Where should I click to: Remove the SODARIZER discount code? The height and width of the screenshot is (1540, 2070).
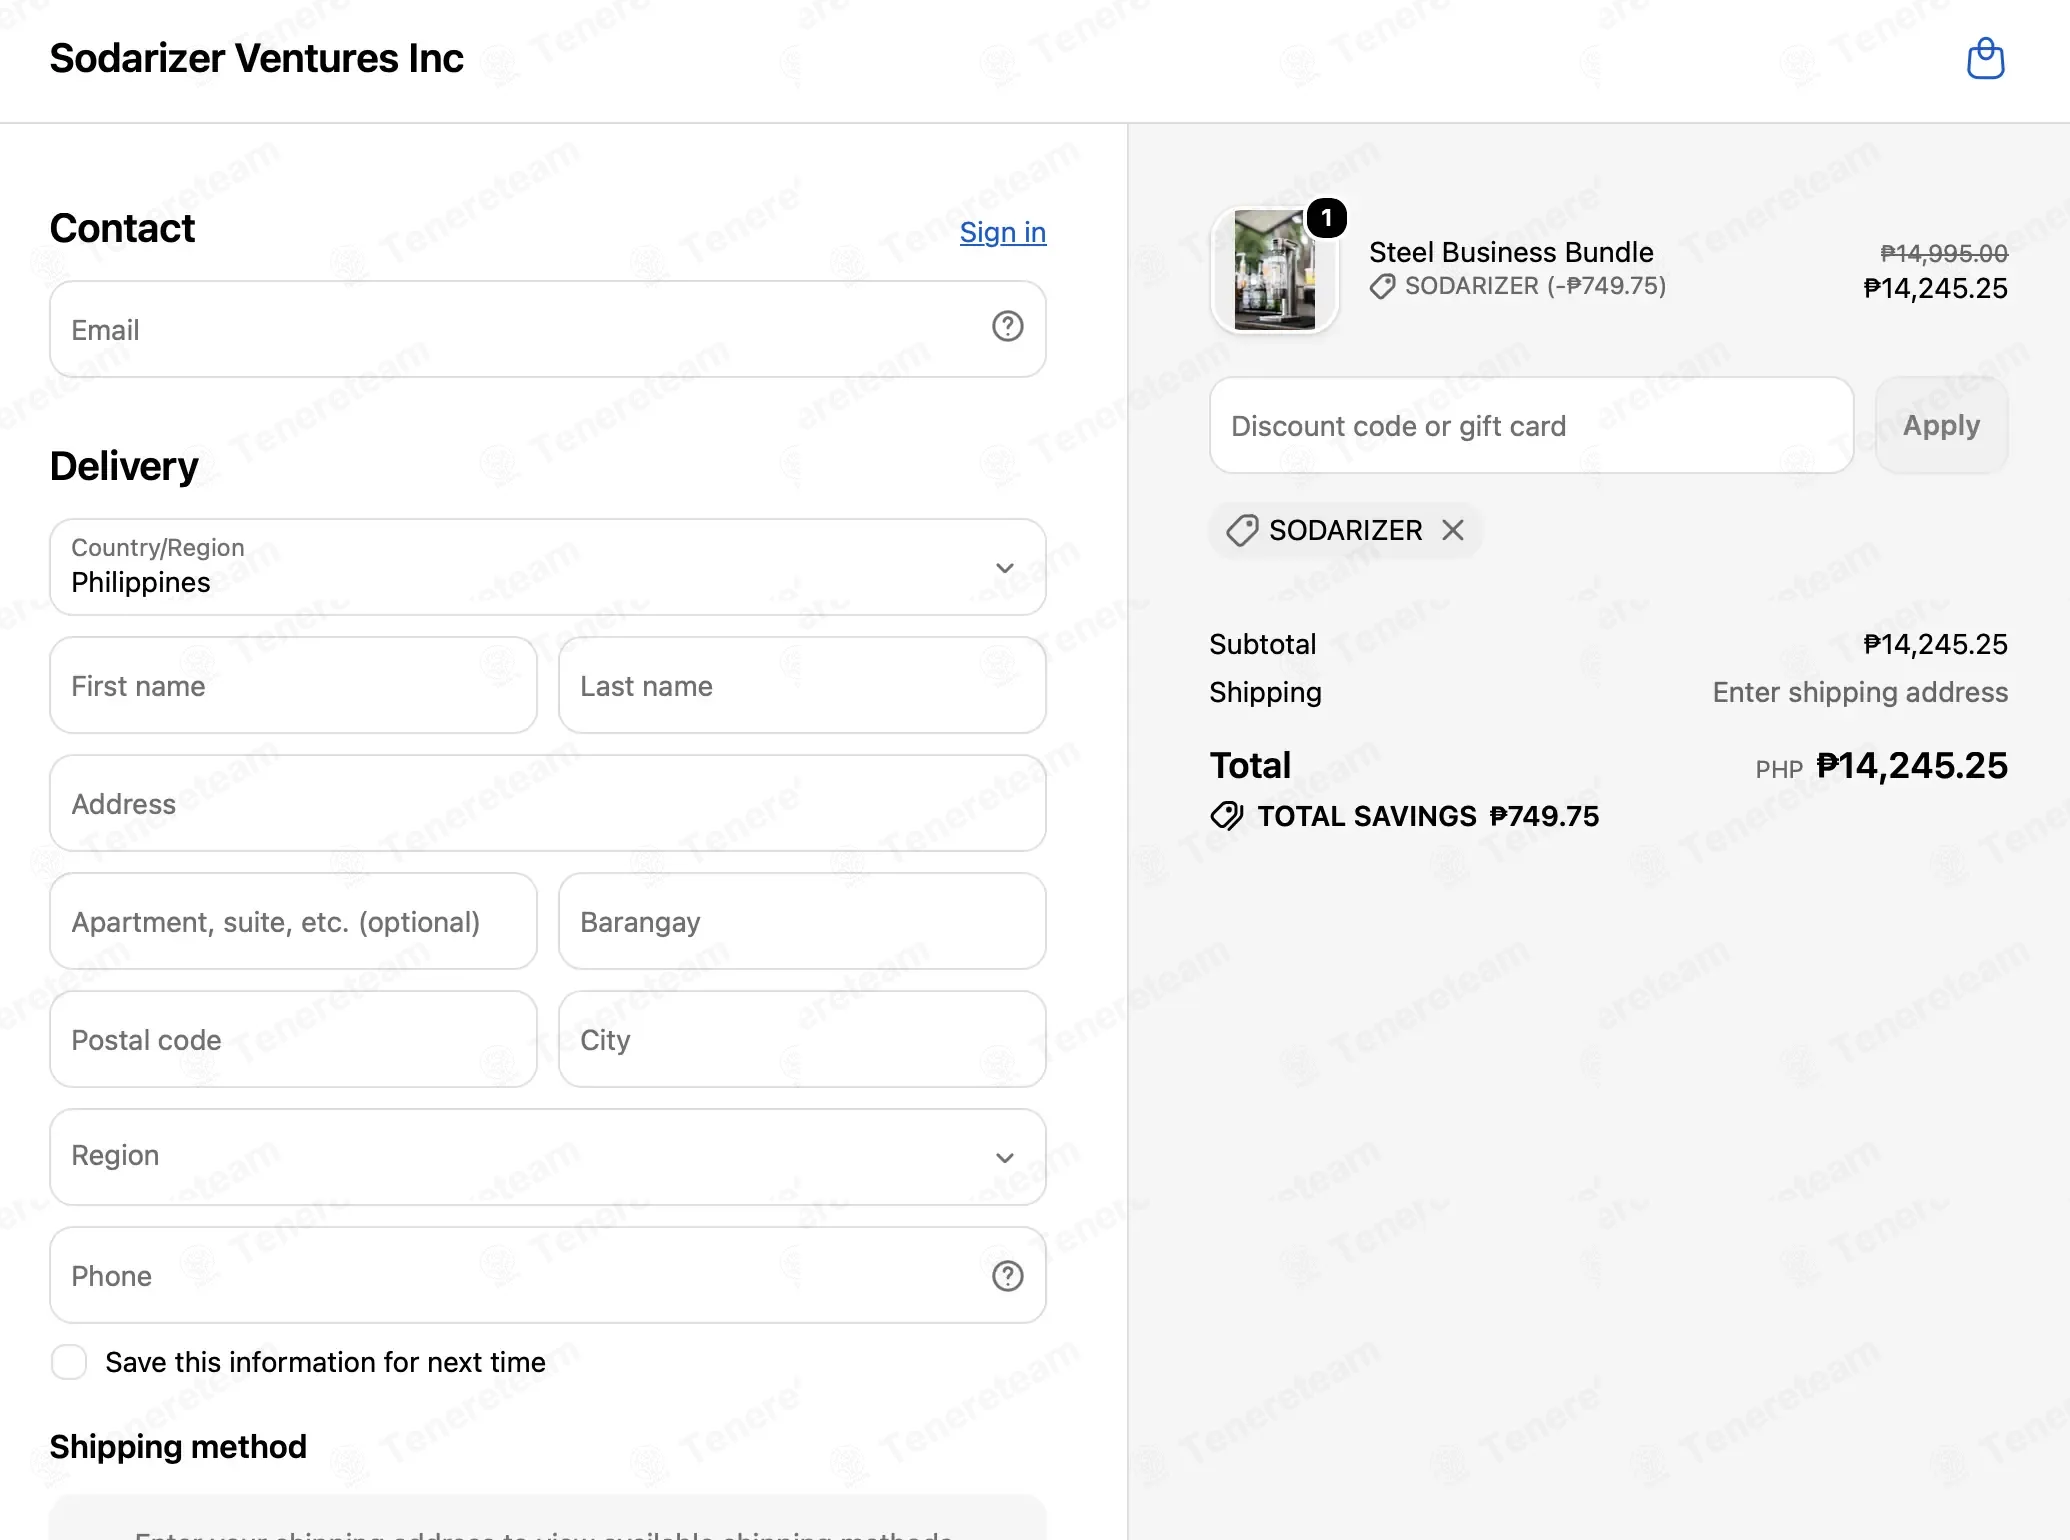(1453, 530)
